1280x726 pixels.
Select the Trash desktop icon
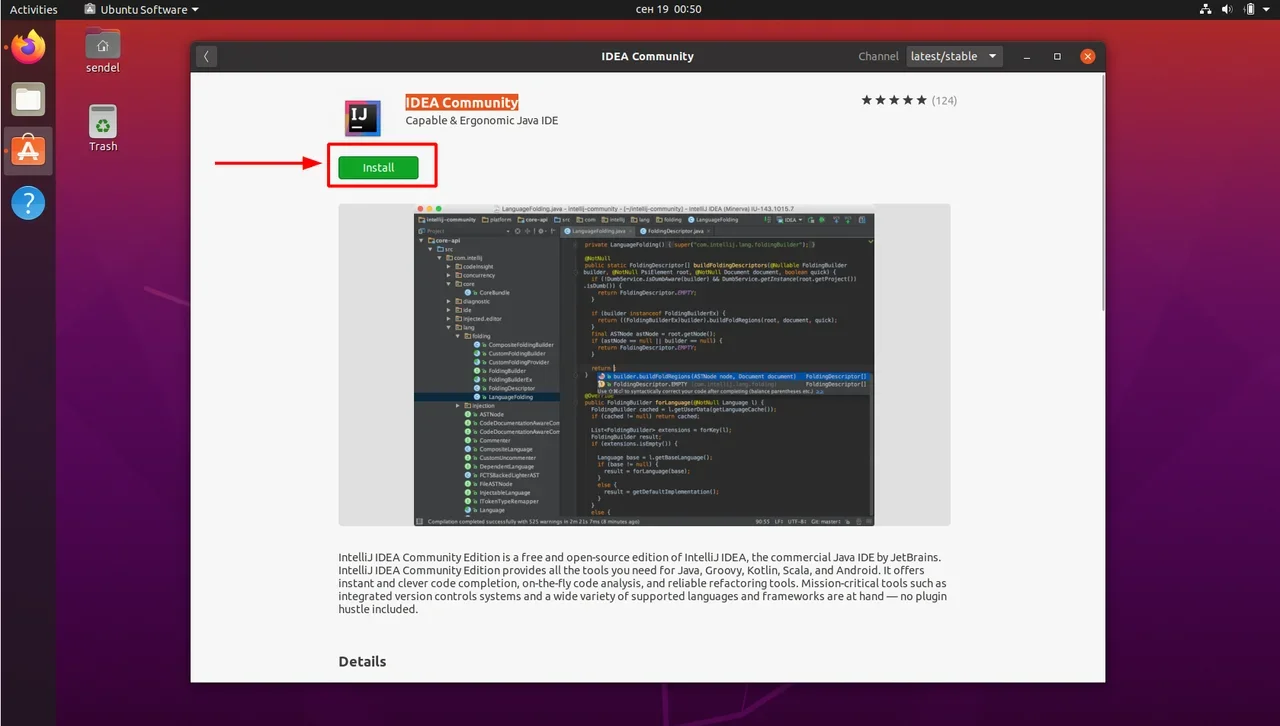coord(103,128)
